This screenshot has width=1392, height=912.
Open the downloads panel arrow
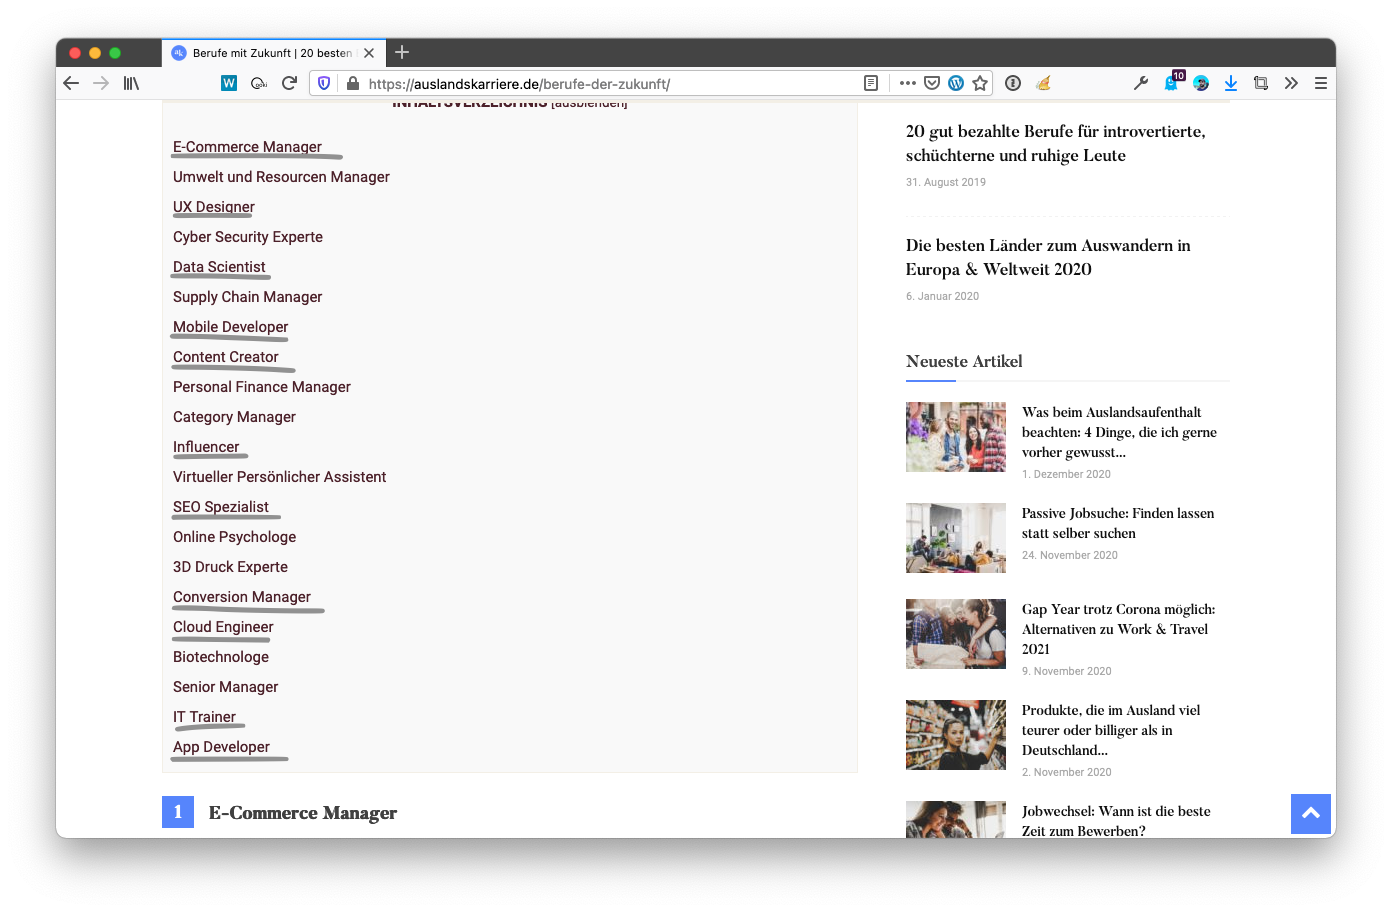1231,83
